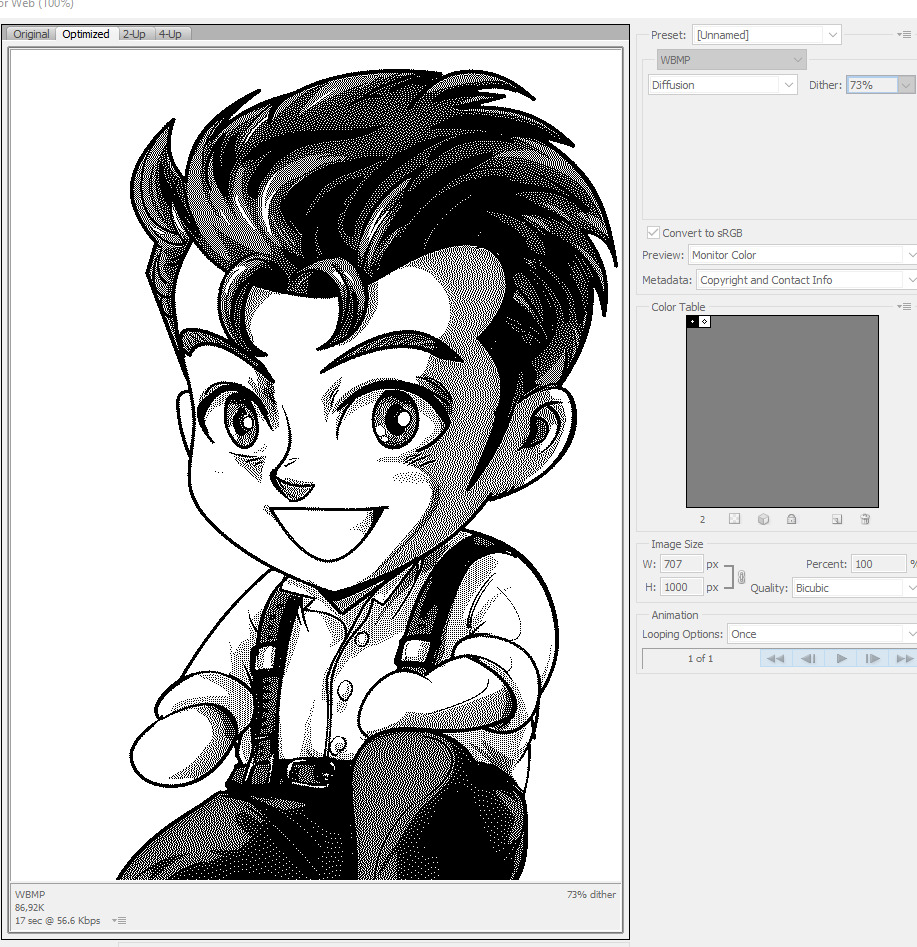Image resolution: width=917 pixels, height=947 pixels.
Task: Open the Preview Monitor Color dropdown
Action: [x=802, y=255]
